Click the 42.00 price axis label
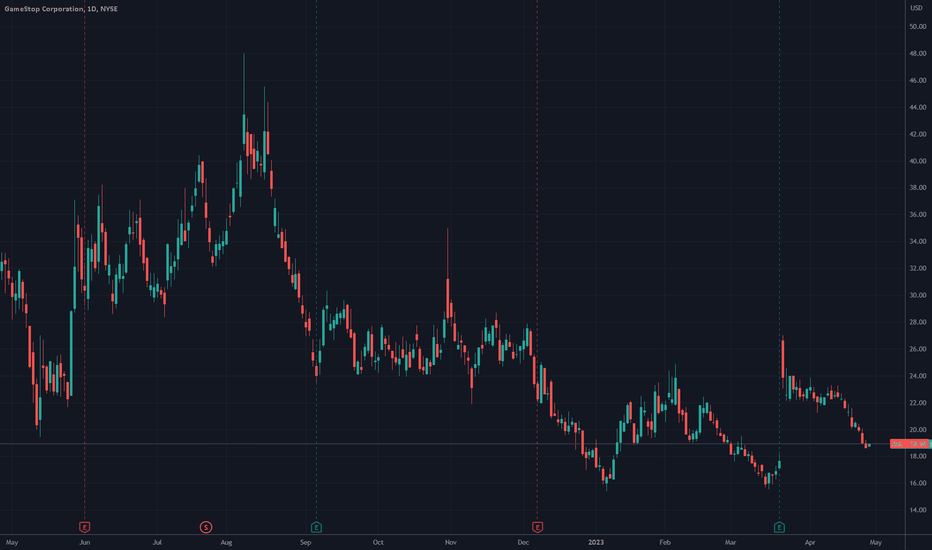Image resolution: width=932 pixels, height=550 pixels. point(917,134)
